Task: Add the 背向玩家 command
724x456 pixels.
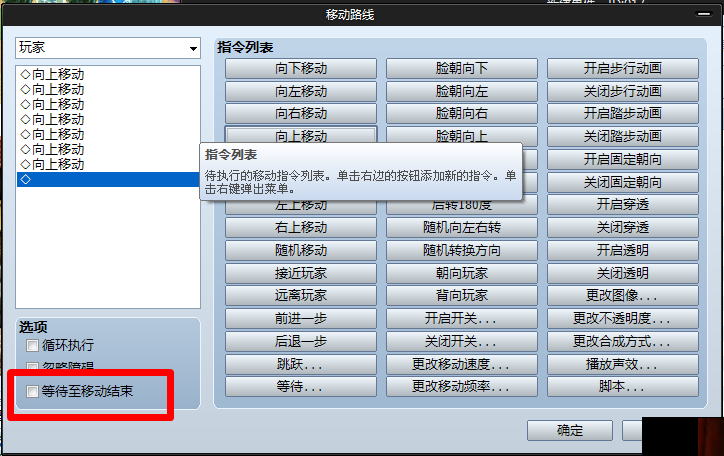Action: pos(462,295)
